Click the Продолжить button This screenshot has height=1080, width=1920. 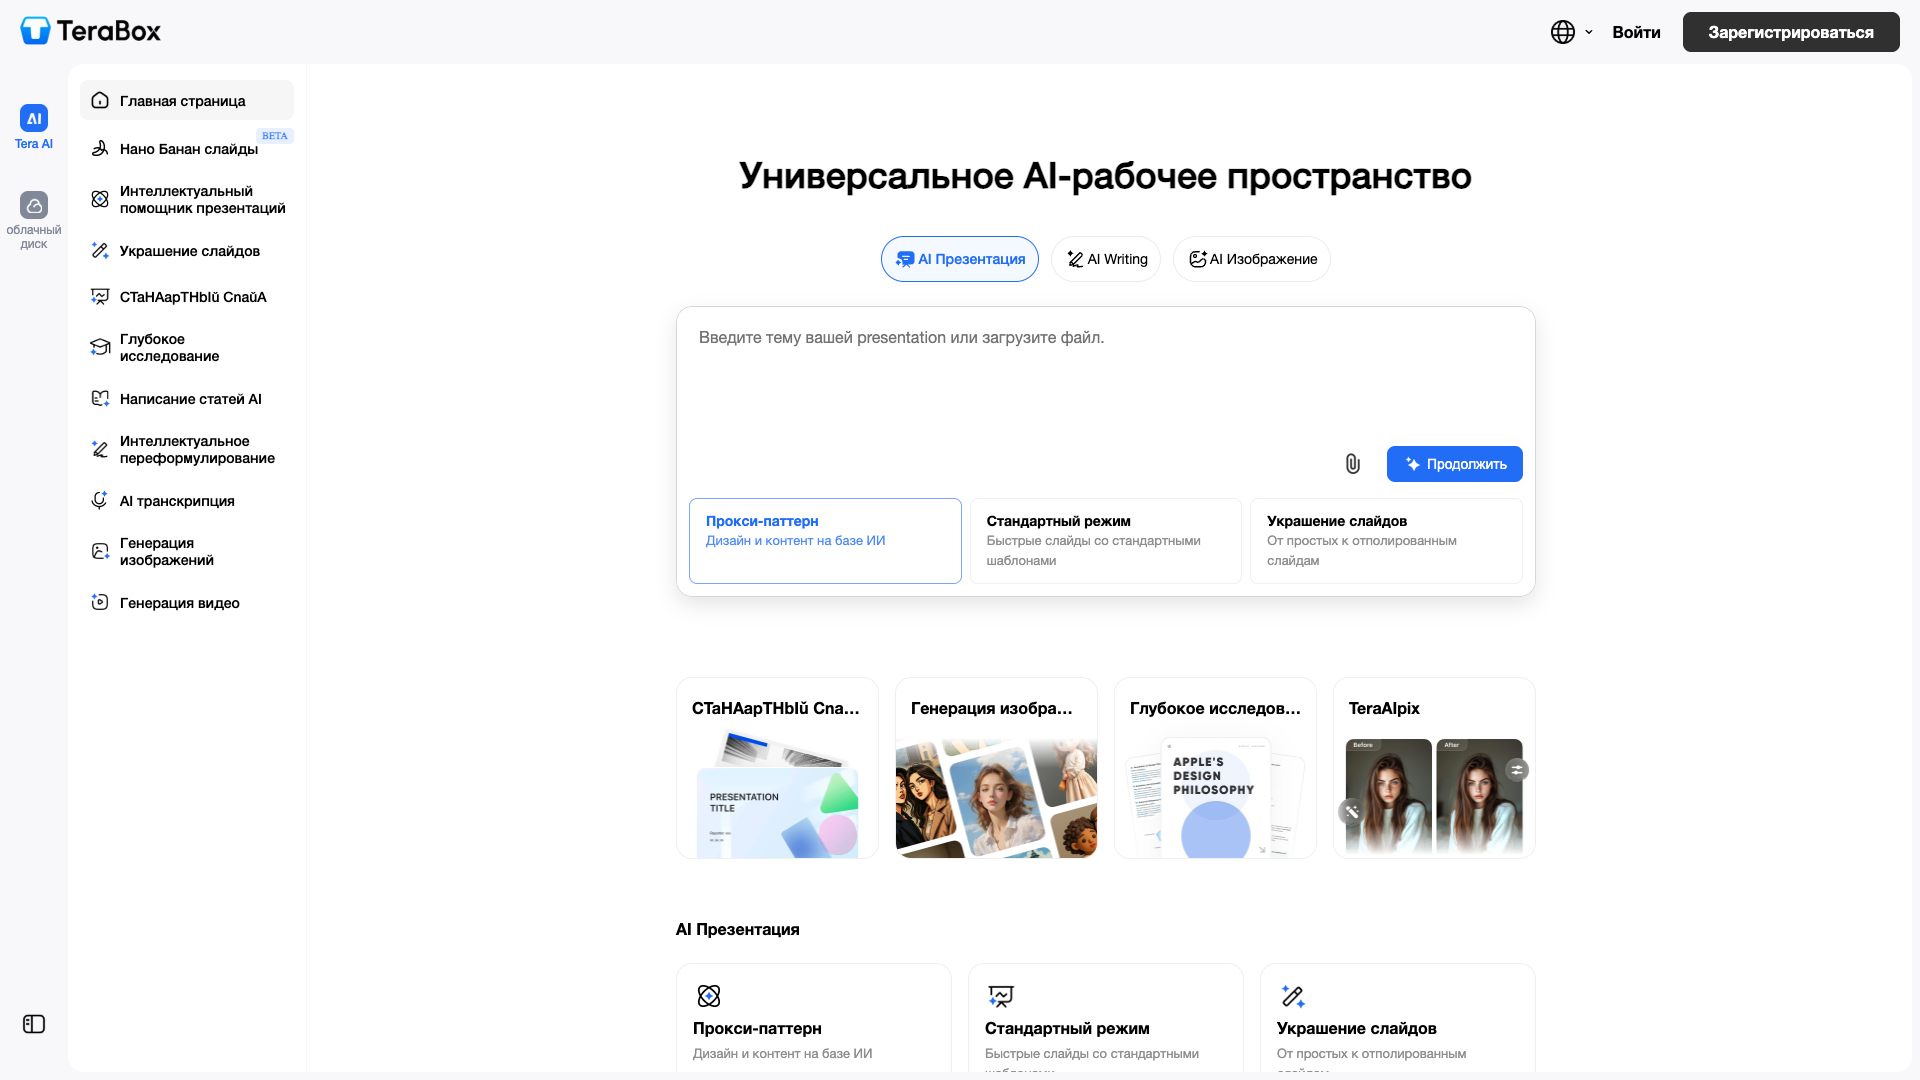[x=1455, y=464]
